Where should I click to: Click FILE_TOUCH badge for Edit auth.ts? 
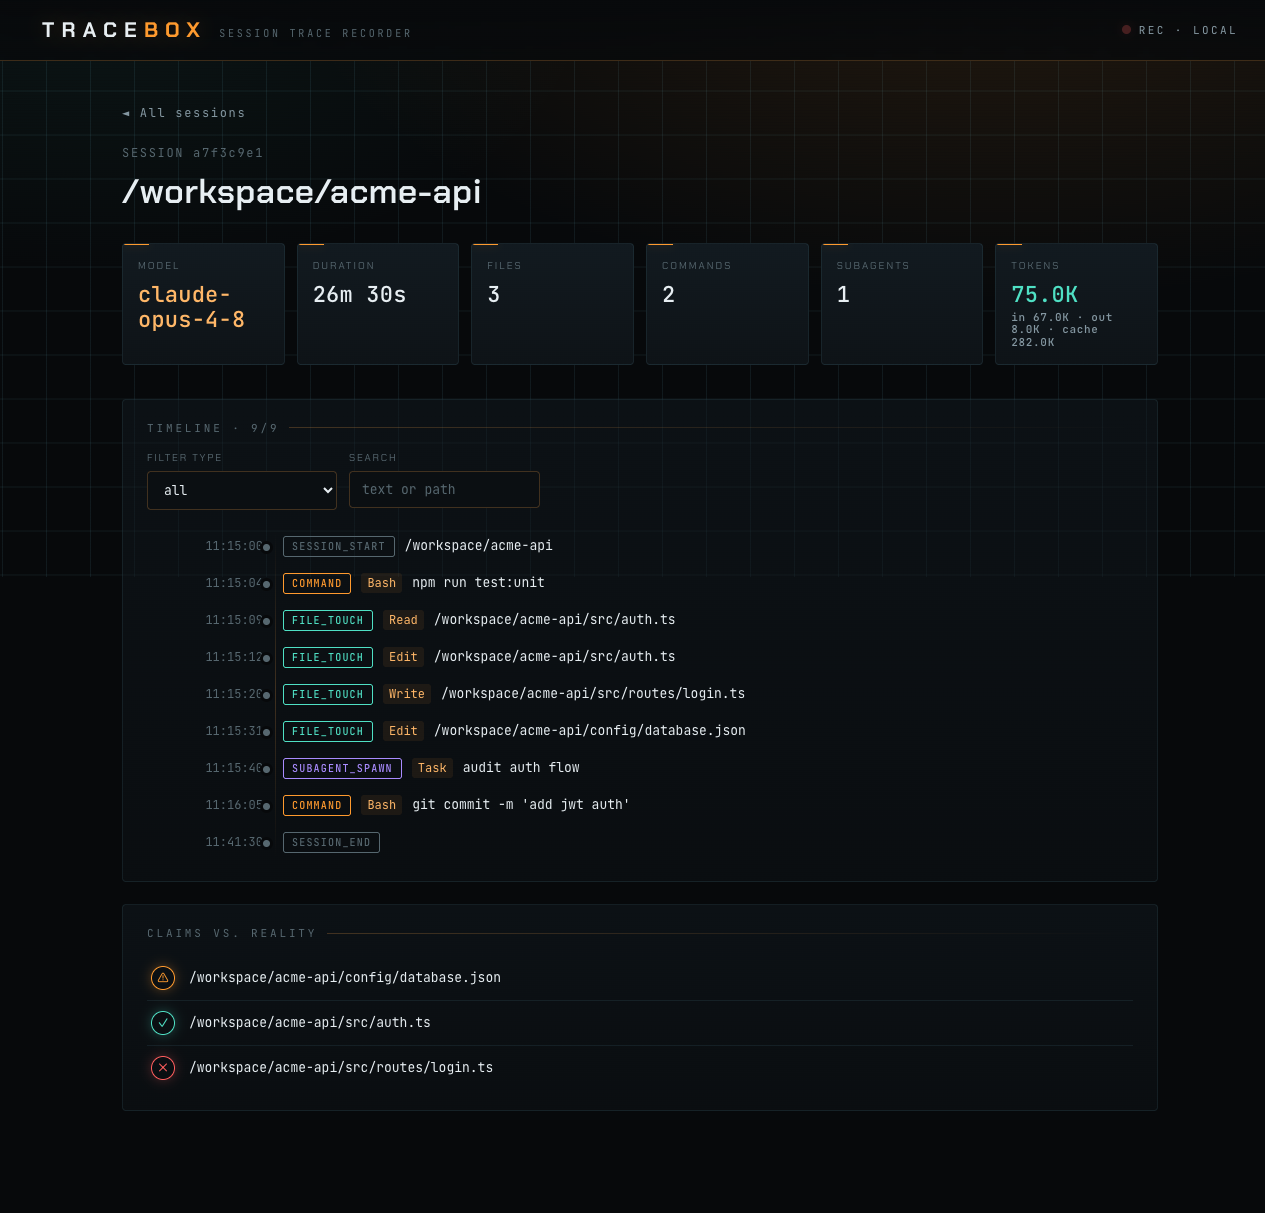pyautogui.click(x=328, y=657)
